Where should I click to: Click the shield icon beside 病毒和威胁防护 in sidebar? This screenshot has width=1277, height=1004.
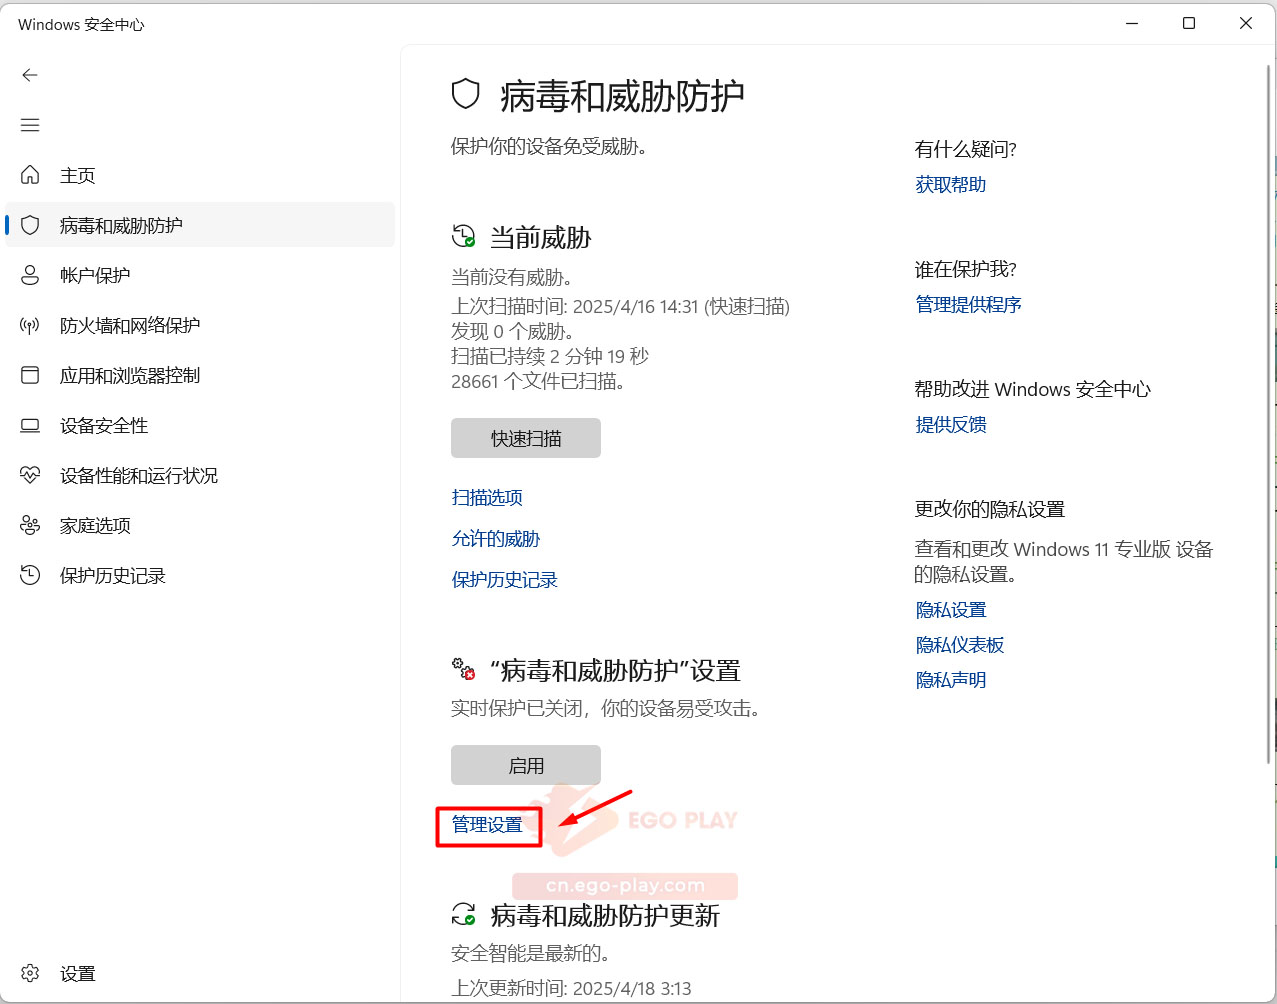click(x=30, y=225)
